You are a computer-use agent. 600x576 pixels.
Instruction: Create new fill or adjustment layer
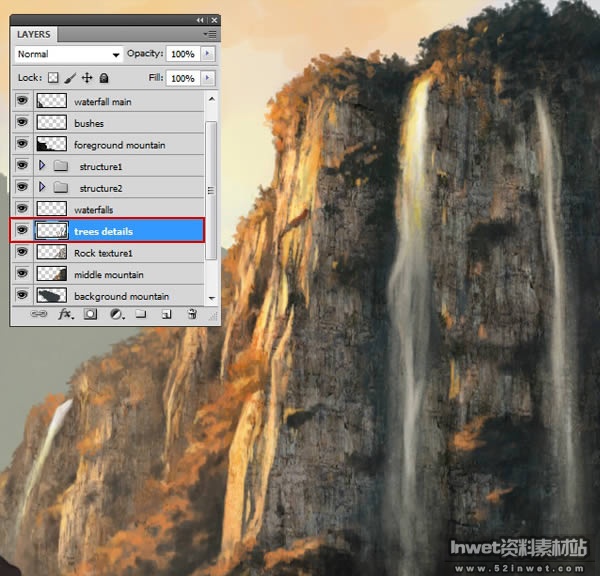click(x=117, y=314)
